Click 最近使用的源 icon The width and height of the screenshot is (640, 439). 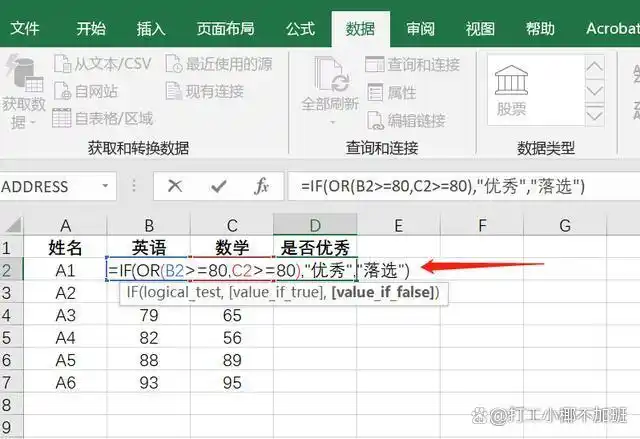[173, 64]
